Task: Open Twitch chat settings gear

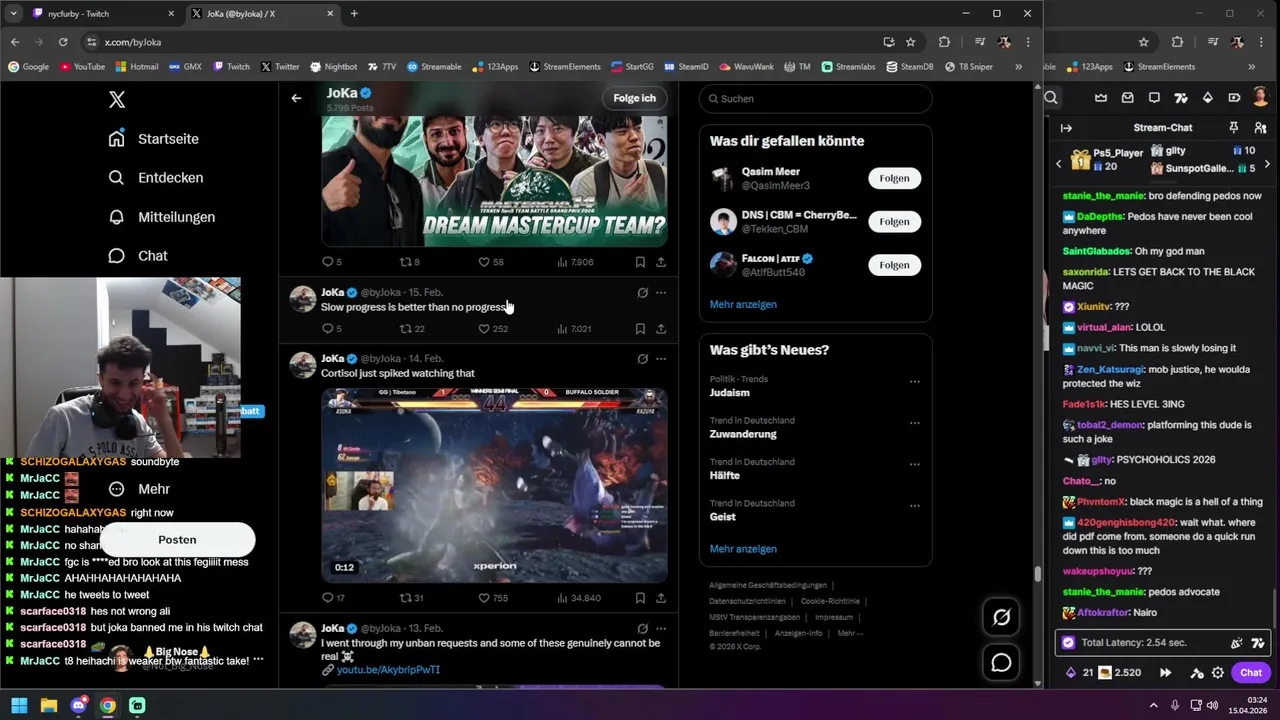Action: point(1217,673)
